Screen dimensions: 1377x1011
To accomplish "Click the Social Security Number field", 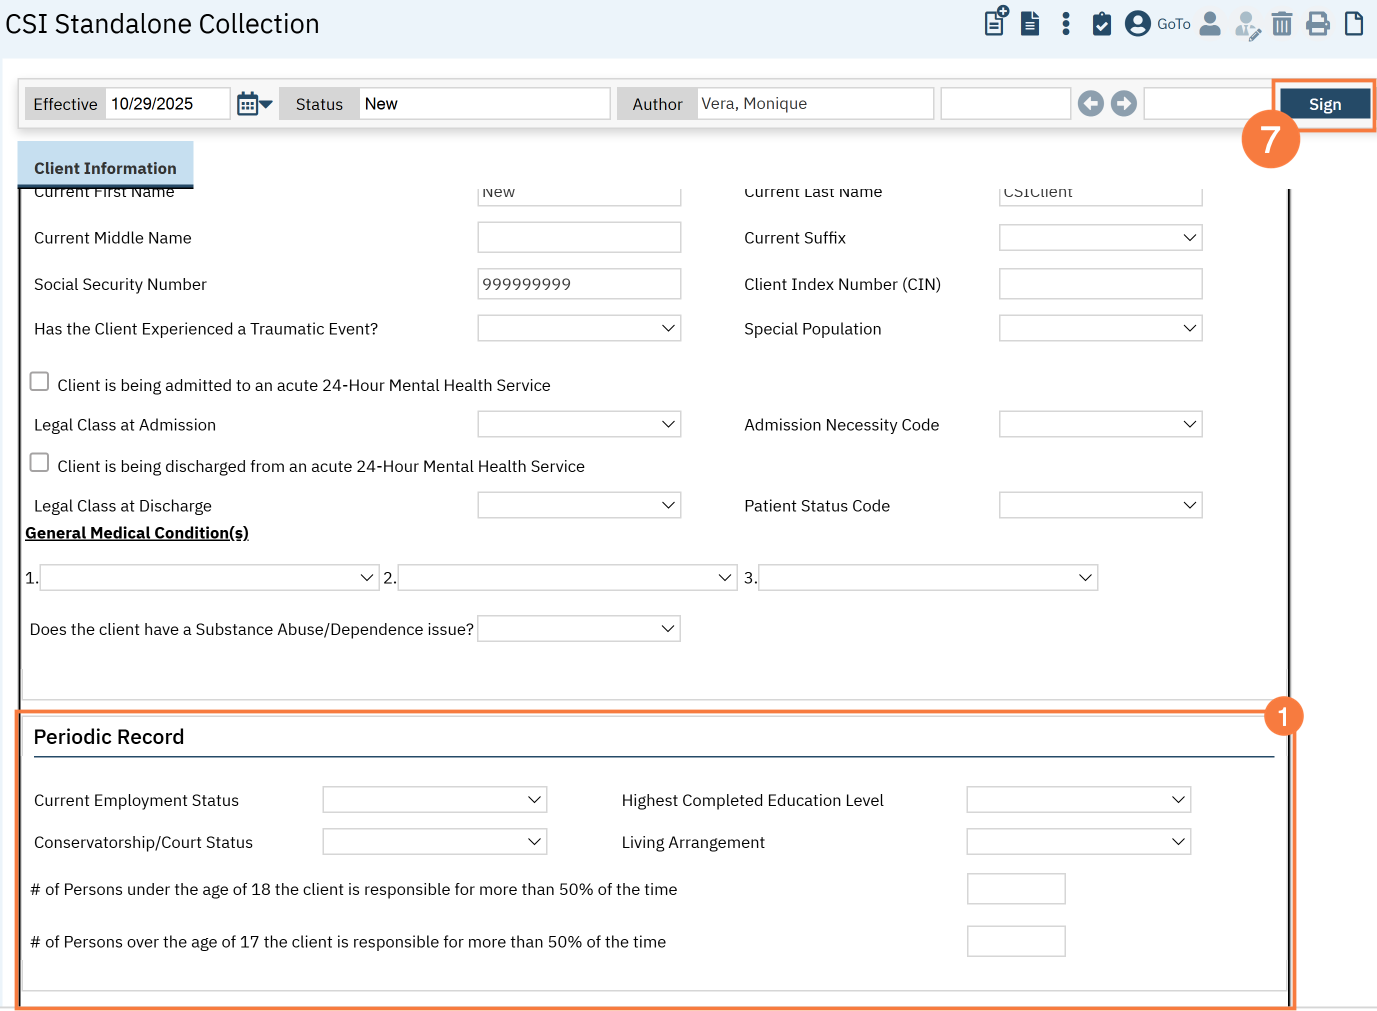I will [579, 284].
